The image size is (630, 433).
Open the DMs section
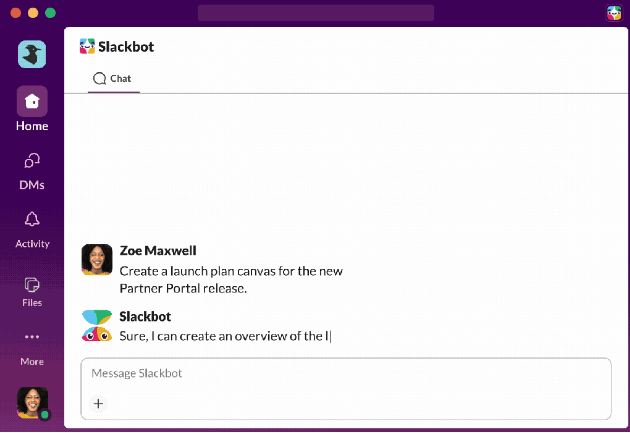pos(32,161)
